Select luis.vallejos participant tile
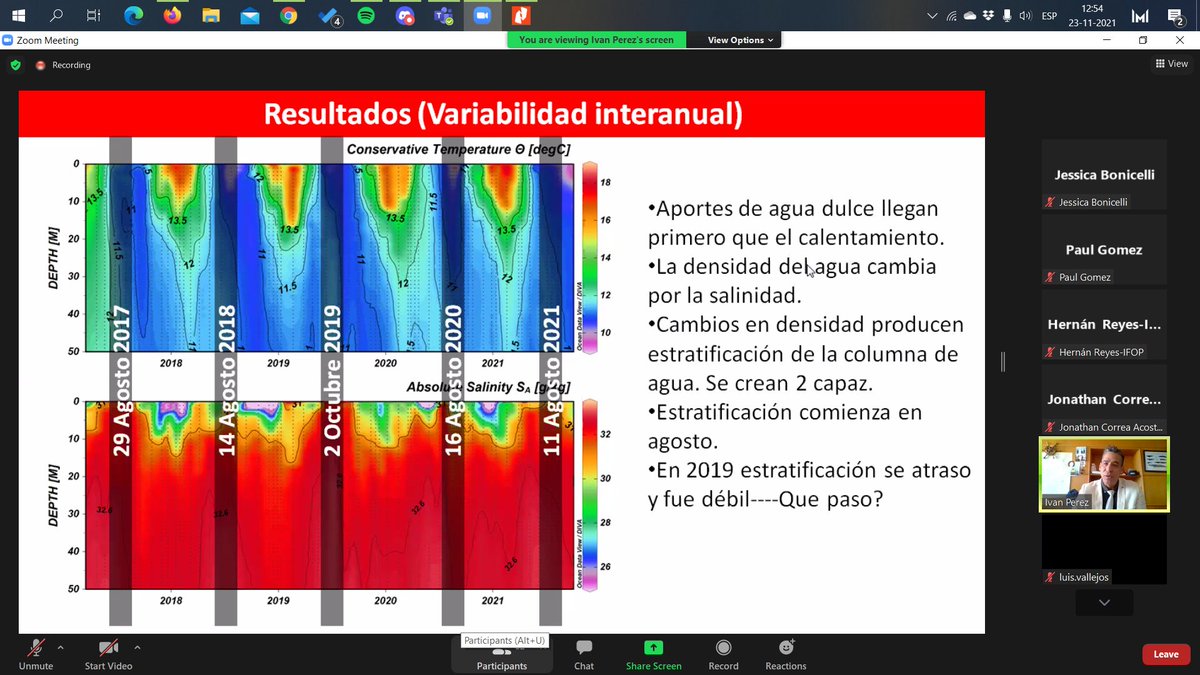Image resolution: width=1200 pixels, height=675 pixels. click(1104, 549)
